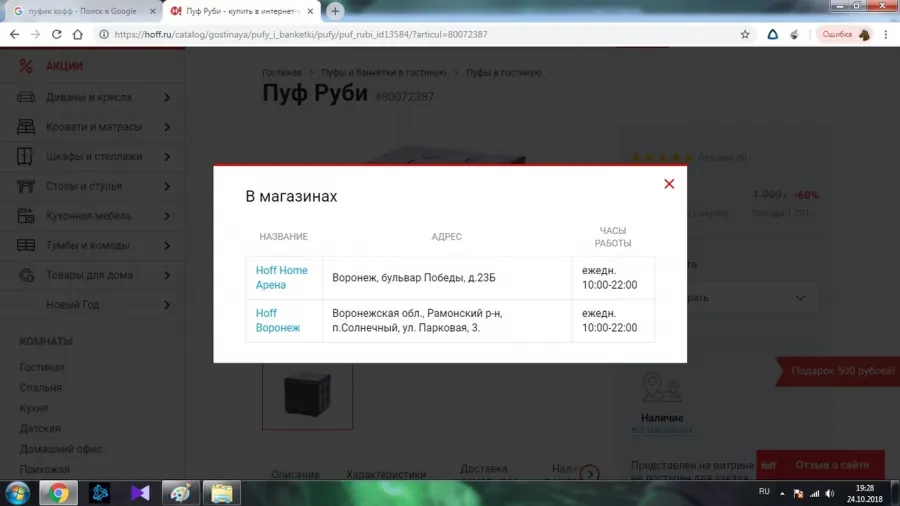Viewport: 900px width, 506px height.
Task: Go back using browser back arrow
Action: [x=14, y=34]
